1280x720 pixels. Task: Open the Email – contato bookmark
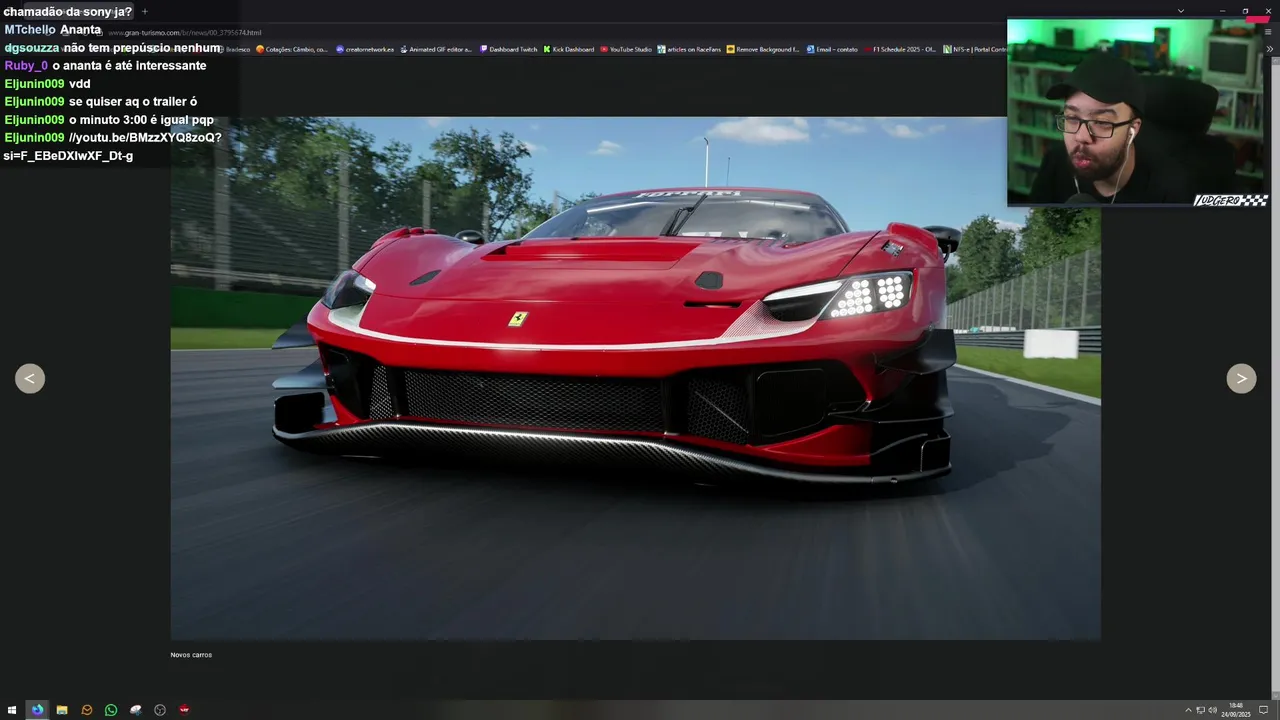click(x=832, y=49)
